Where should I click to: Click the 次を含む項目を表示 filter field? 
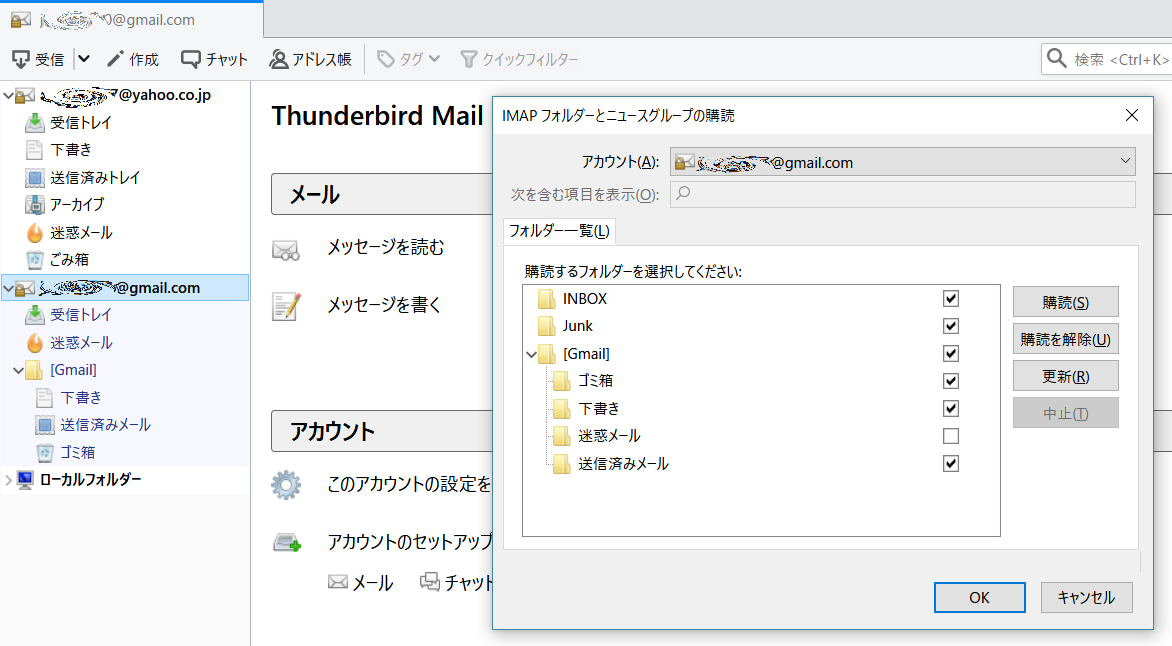coord(902,194)
